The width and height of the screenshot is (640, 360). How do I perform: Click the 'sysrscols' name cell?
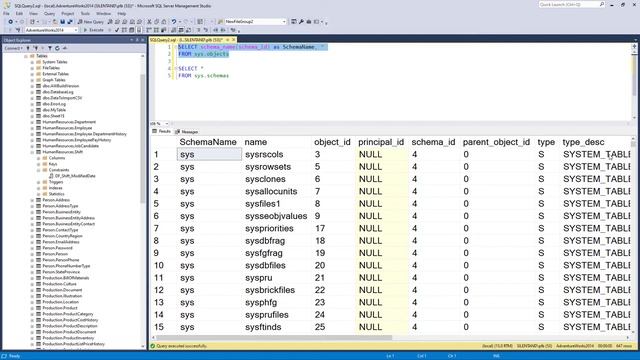tap(277, 154)
